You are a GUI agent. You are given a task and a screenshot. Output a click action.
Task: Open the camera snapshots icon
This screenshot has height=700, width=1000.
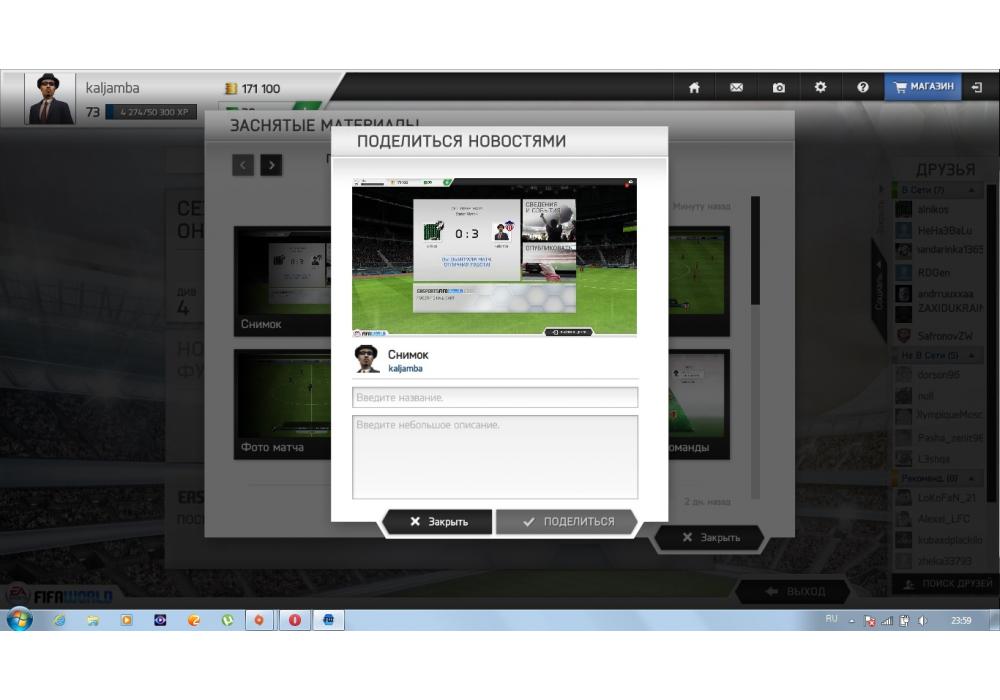(x=779, y=88)
